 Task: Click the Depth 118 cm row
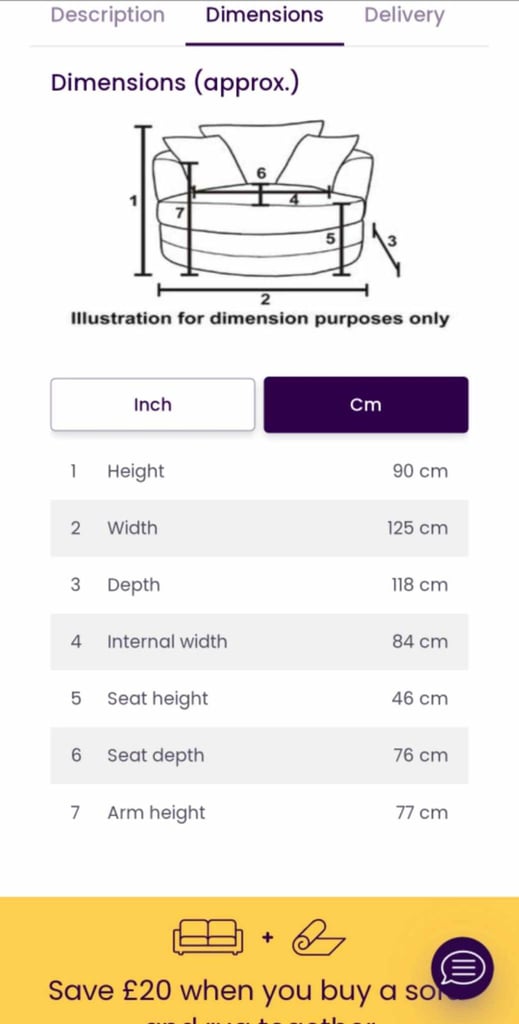click(x=259, y=585)
